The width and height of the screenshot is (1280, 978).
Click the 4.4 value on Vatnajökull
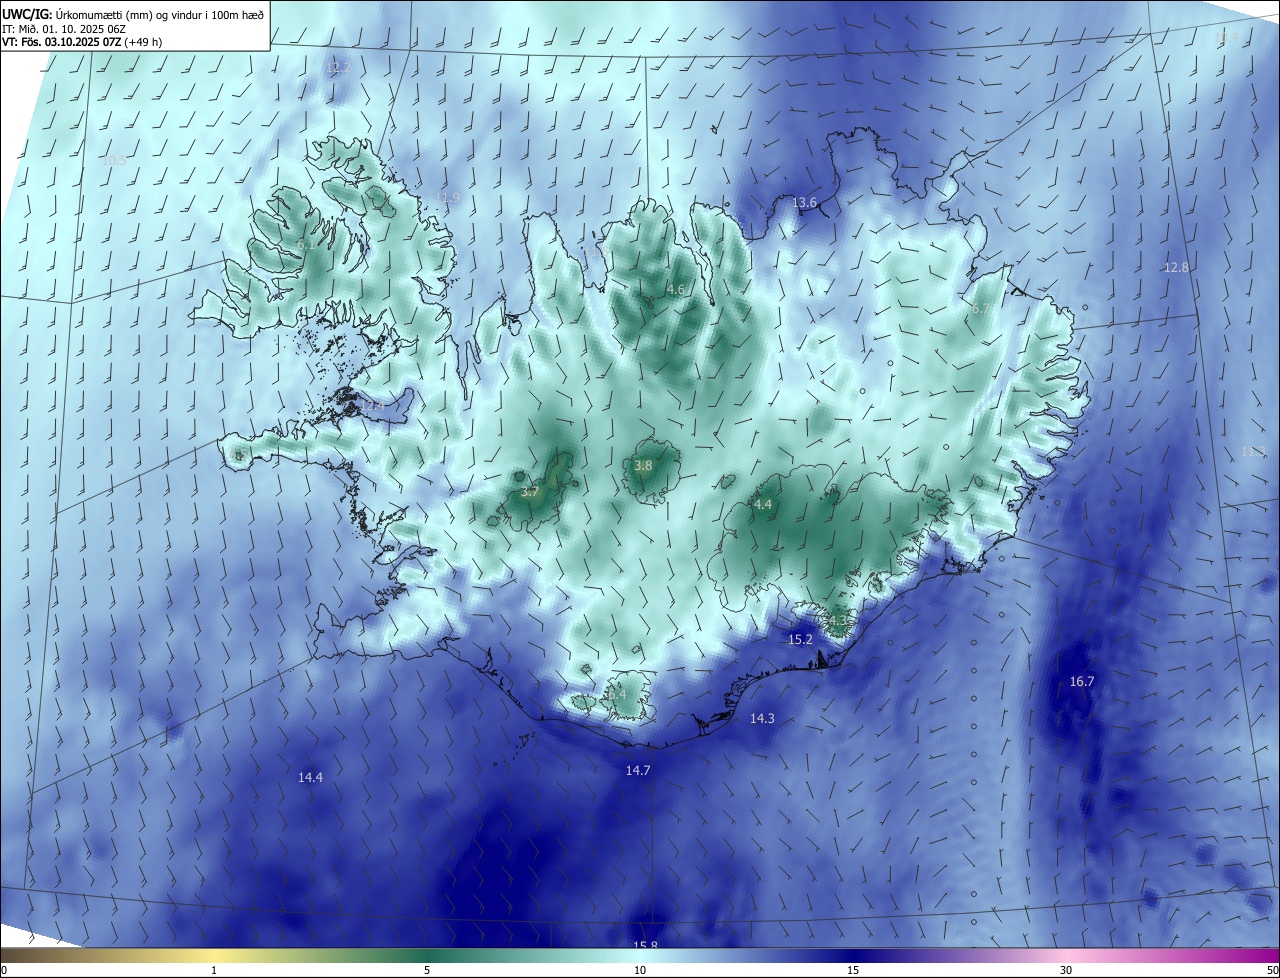(762, 504)
